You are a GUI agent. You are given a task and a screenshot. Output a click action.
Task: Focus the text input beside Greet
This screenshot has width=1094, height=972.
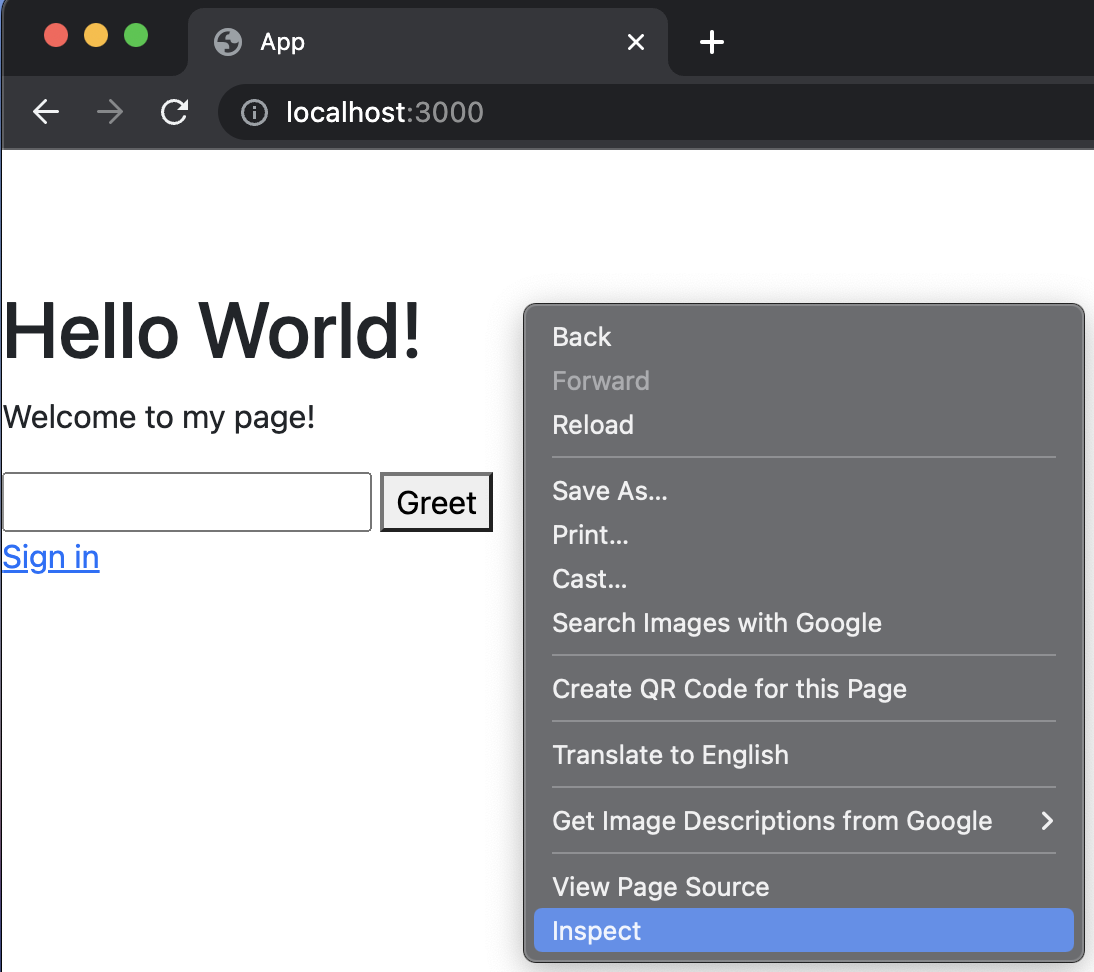pos(187,502)
